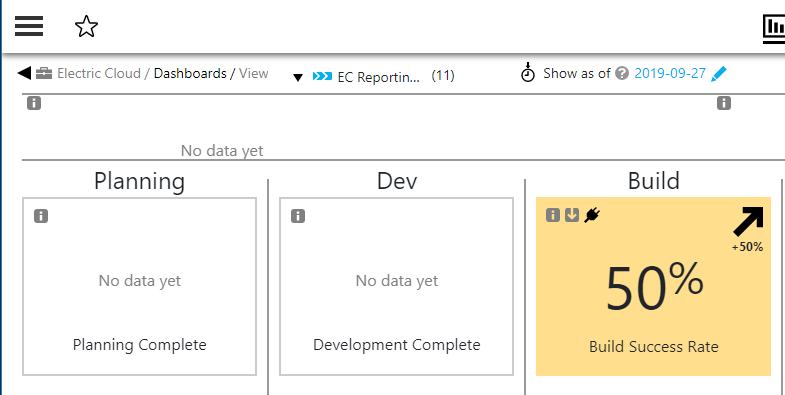Go to Dashboards breadcrumb link
The image size is (785, 395).
point(190,74)
